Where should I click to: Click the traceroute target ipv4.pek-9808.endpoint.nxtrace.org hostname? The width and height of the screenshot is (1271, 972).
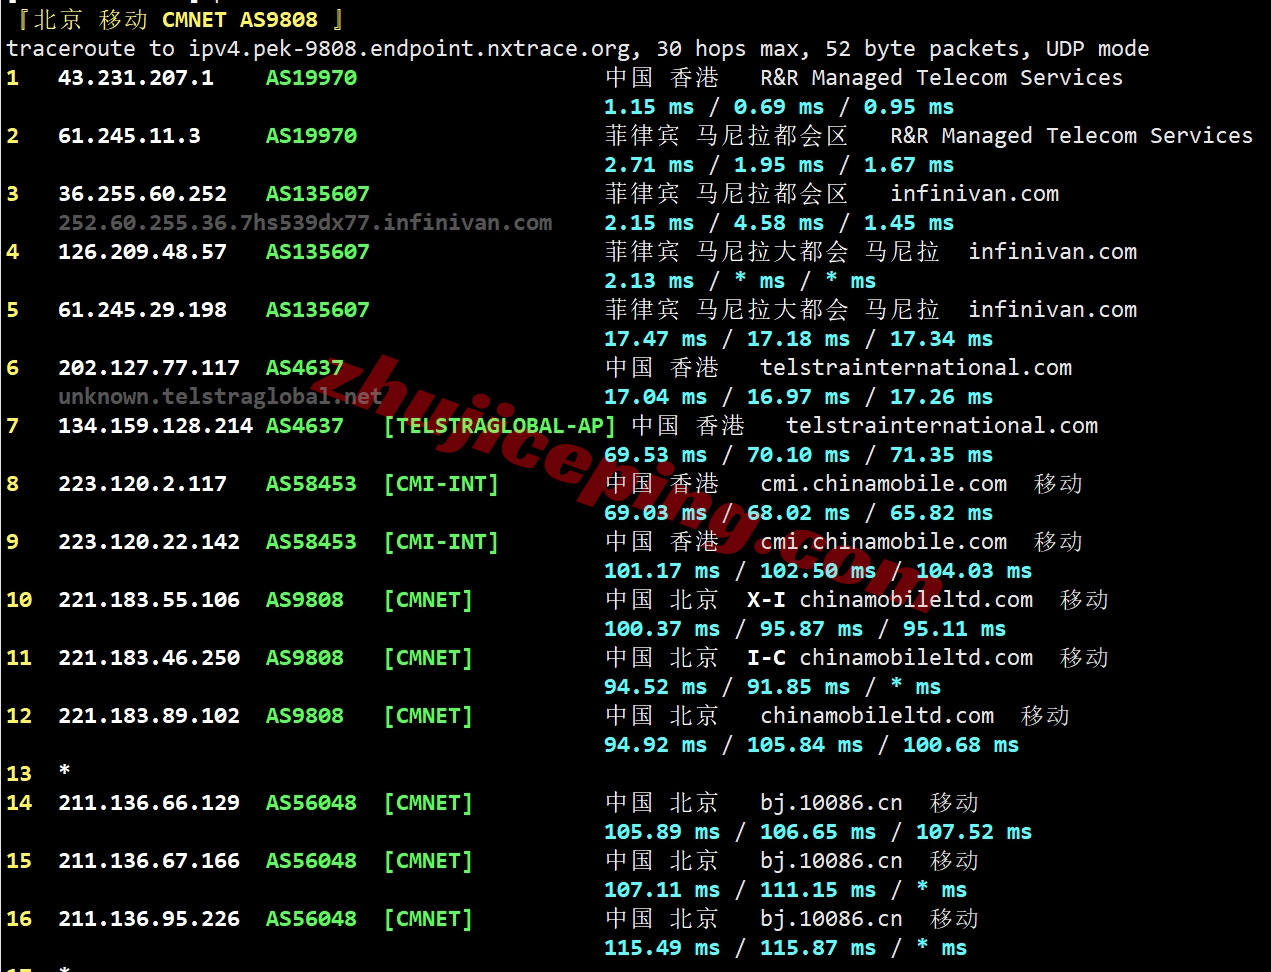[x=410, y=49]
